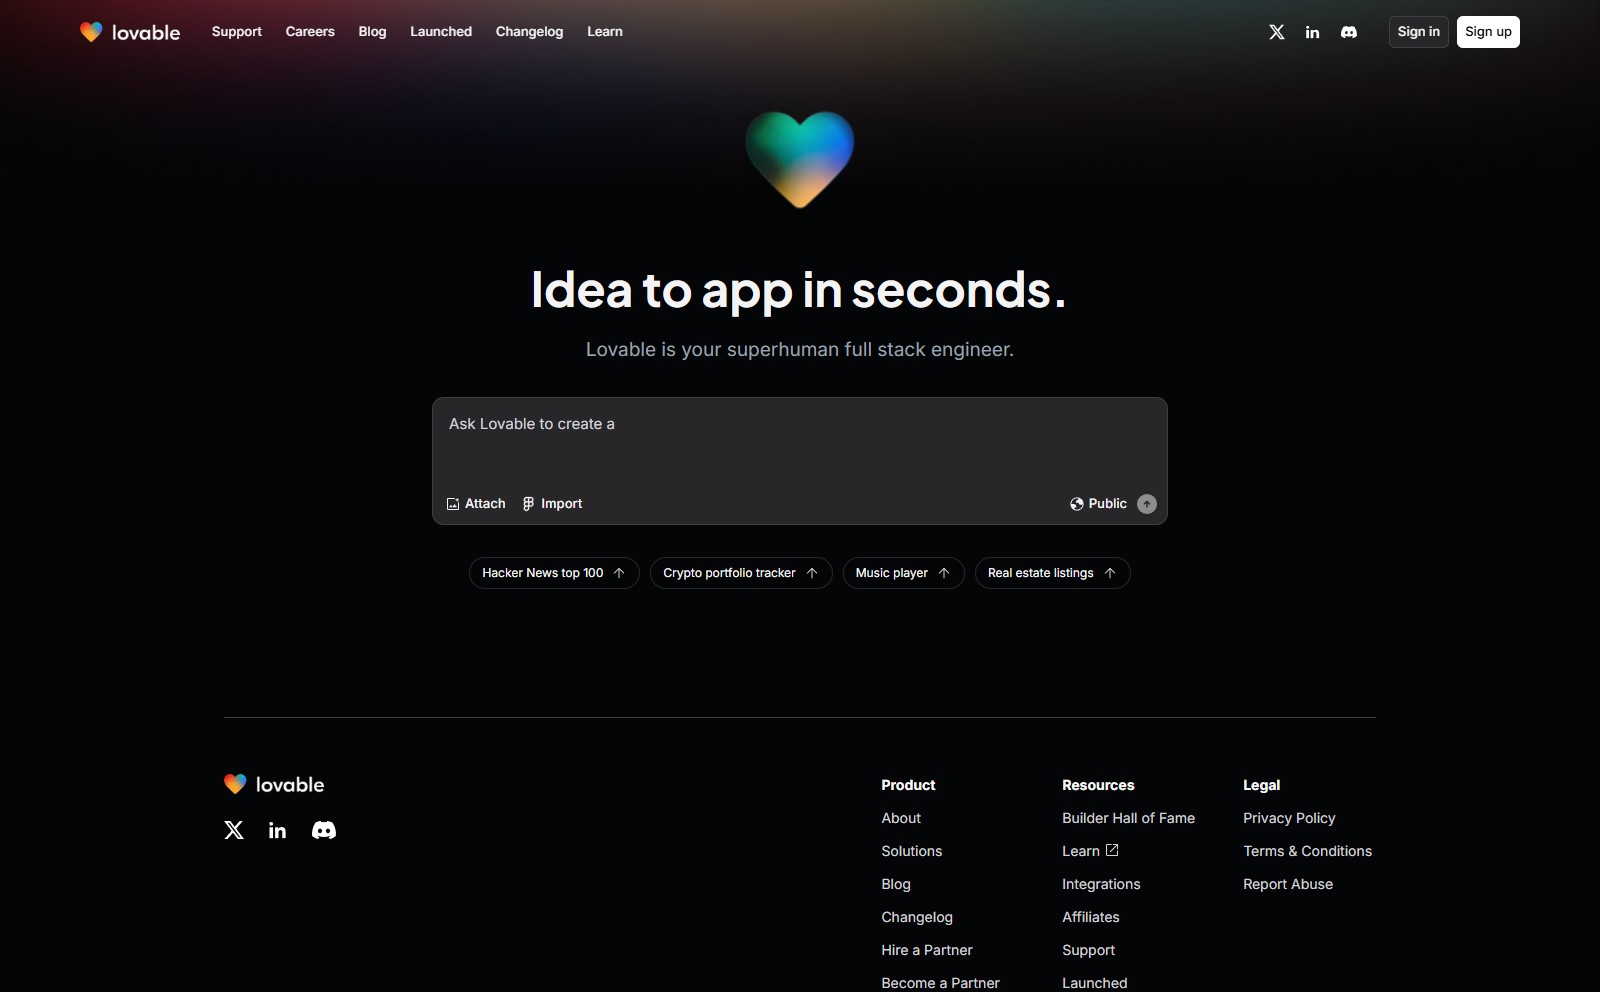Screen dimensions: 1600x992
Task: Open the Builder Hall of Fame link
Action: (1129, 818)
